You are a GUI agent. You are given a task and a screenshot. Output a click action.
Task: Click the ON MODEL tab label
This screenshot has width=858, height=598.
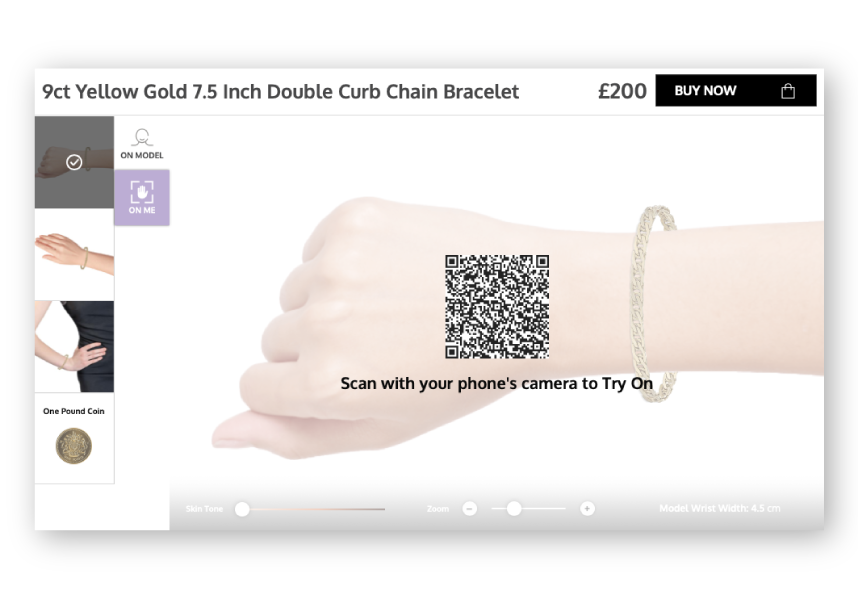(x=142, y=155)
